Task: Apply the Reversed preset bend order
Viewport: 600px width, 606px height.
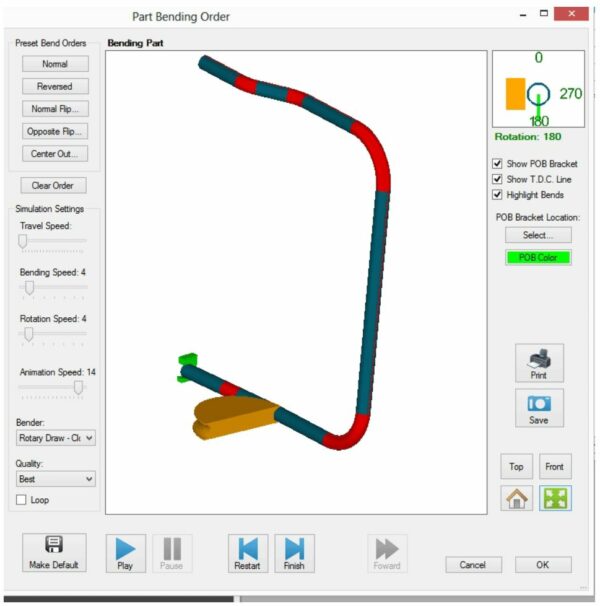Action: pyautogui.click(x=55, y=86)
